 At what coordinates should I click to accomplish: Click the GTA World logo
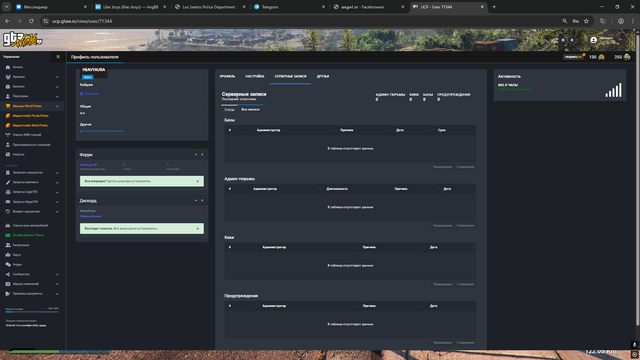coord(22,40)
